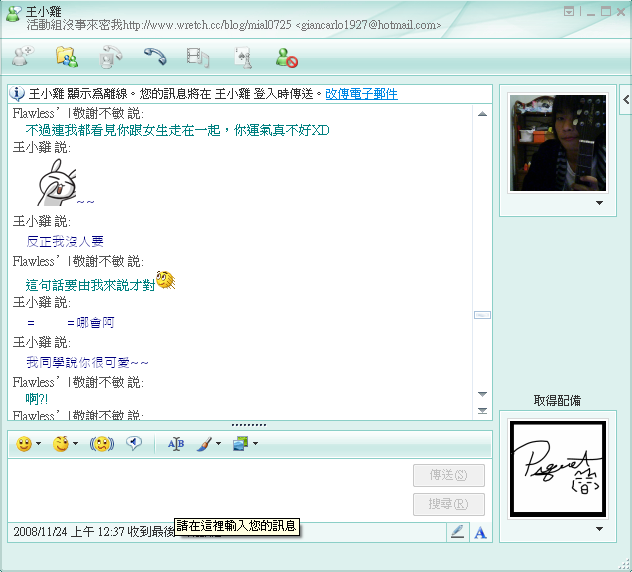Open the share files folder icon
The image size is (632, 572).
coord(67,56)
